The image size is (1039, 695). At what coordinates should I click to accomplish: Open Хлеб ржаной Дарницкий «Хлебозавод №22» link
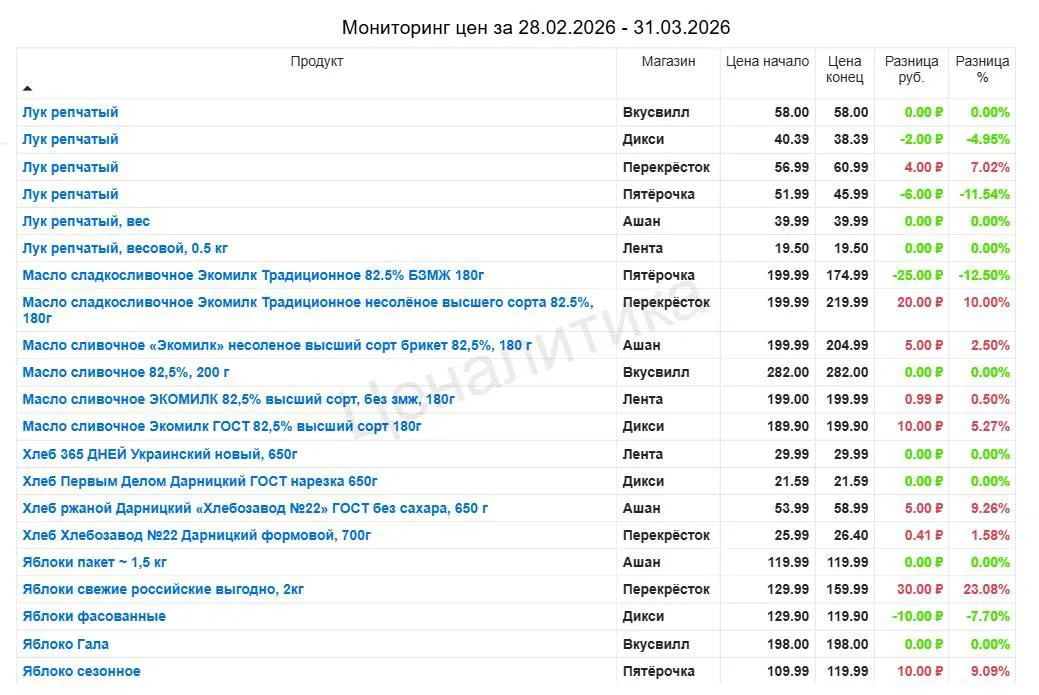(255, 509)
